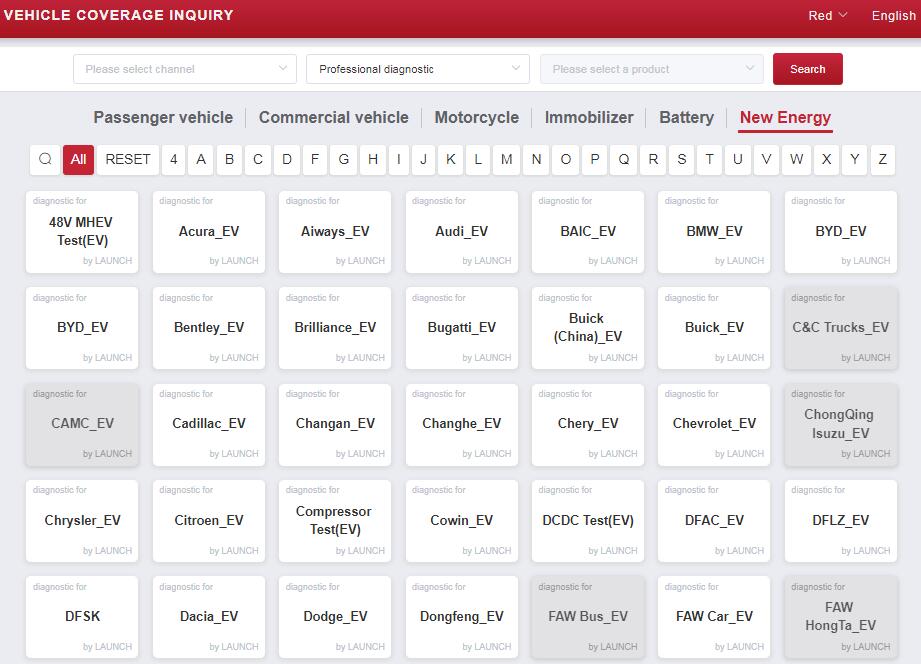Filter brands by letter L
The height and width of the screenshot is (664, 921).
click(478, 159)
